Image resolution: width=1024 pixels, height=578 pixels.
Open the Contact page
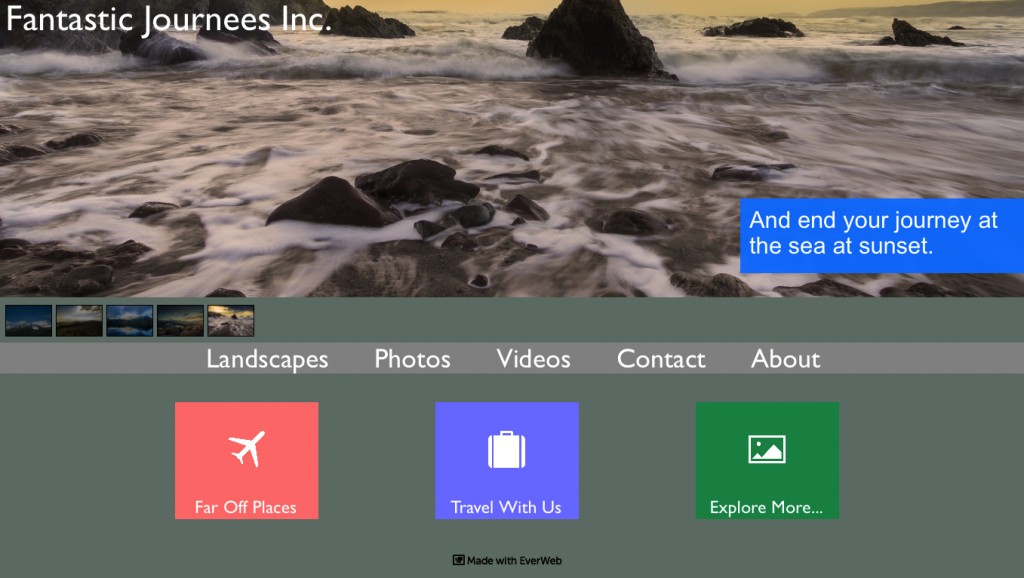tap(660, 359)
